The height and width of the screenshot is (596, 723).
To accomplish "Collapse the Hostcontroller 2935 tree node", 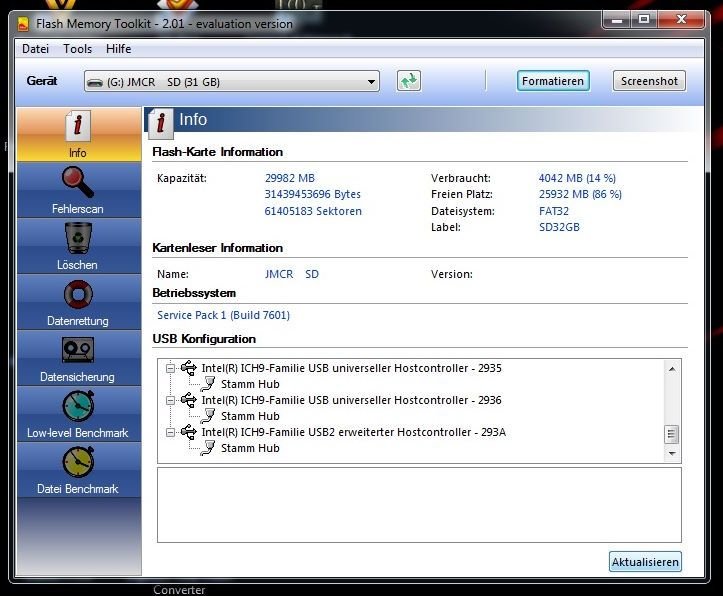I will 171,368.
